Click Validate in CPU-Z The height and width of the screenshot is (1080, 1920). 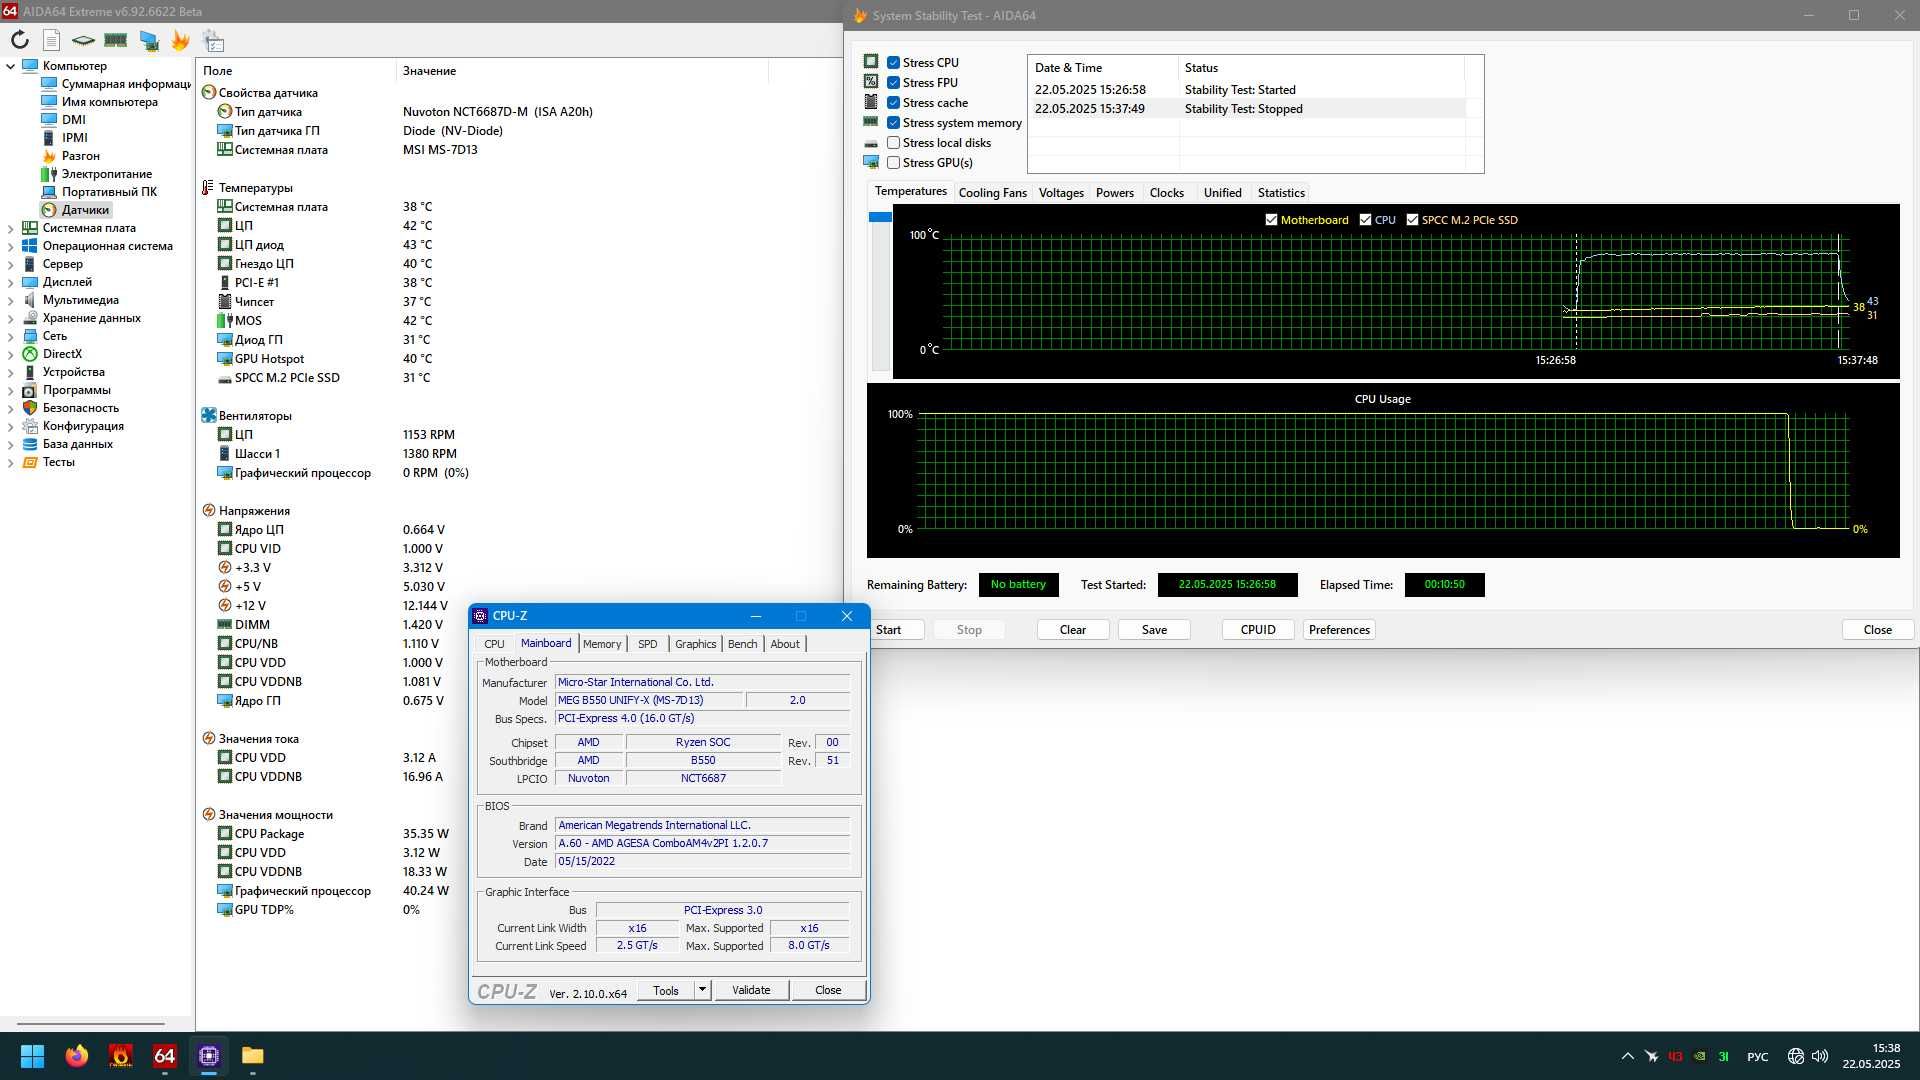751,990
